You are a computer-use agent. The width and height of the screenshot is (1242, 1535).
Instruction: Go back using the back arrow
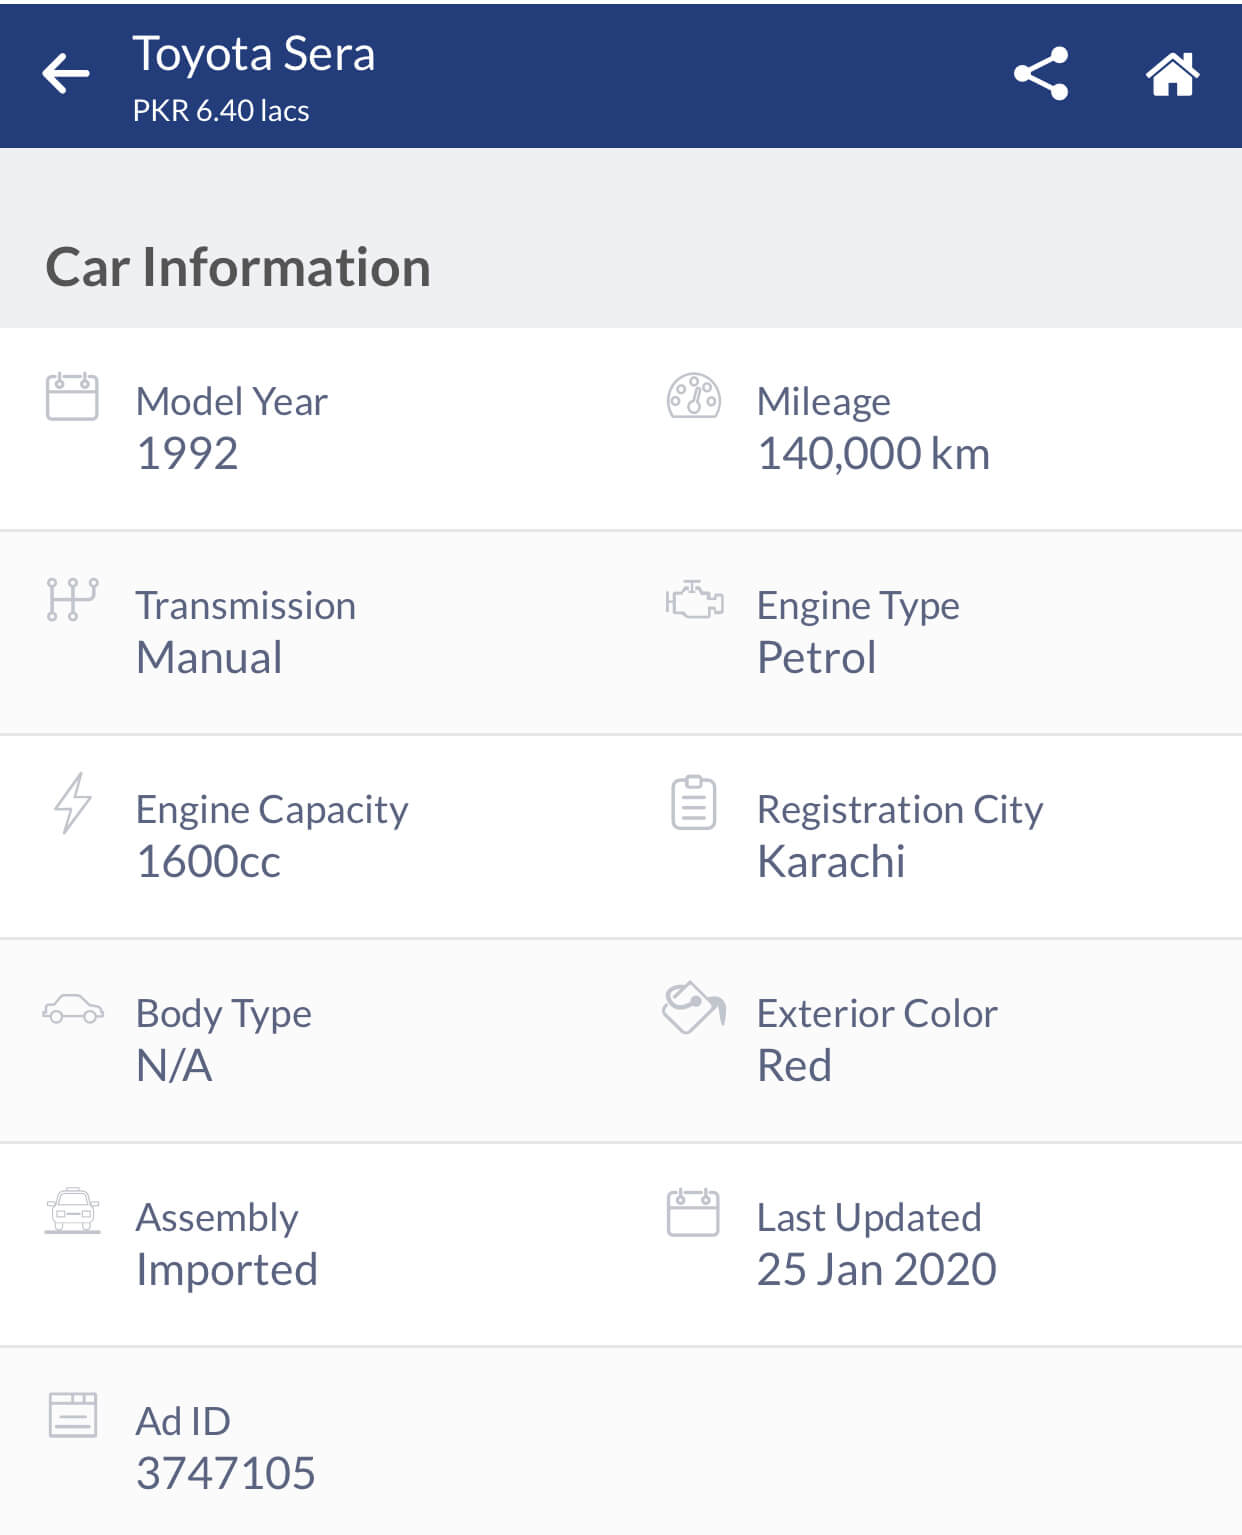[66, 74]
